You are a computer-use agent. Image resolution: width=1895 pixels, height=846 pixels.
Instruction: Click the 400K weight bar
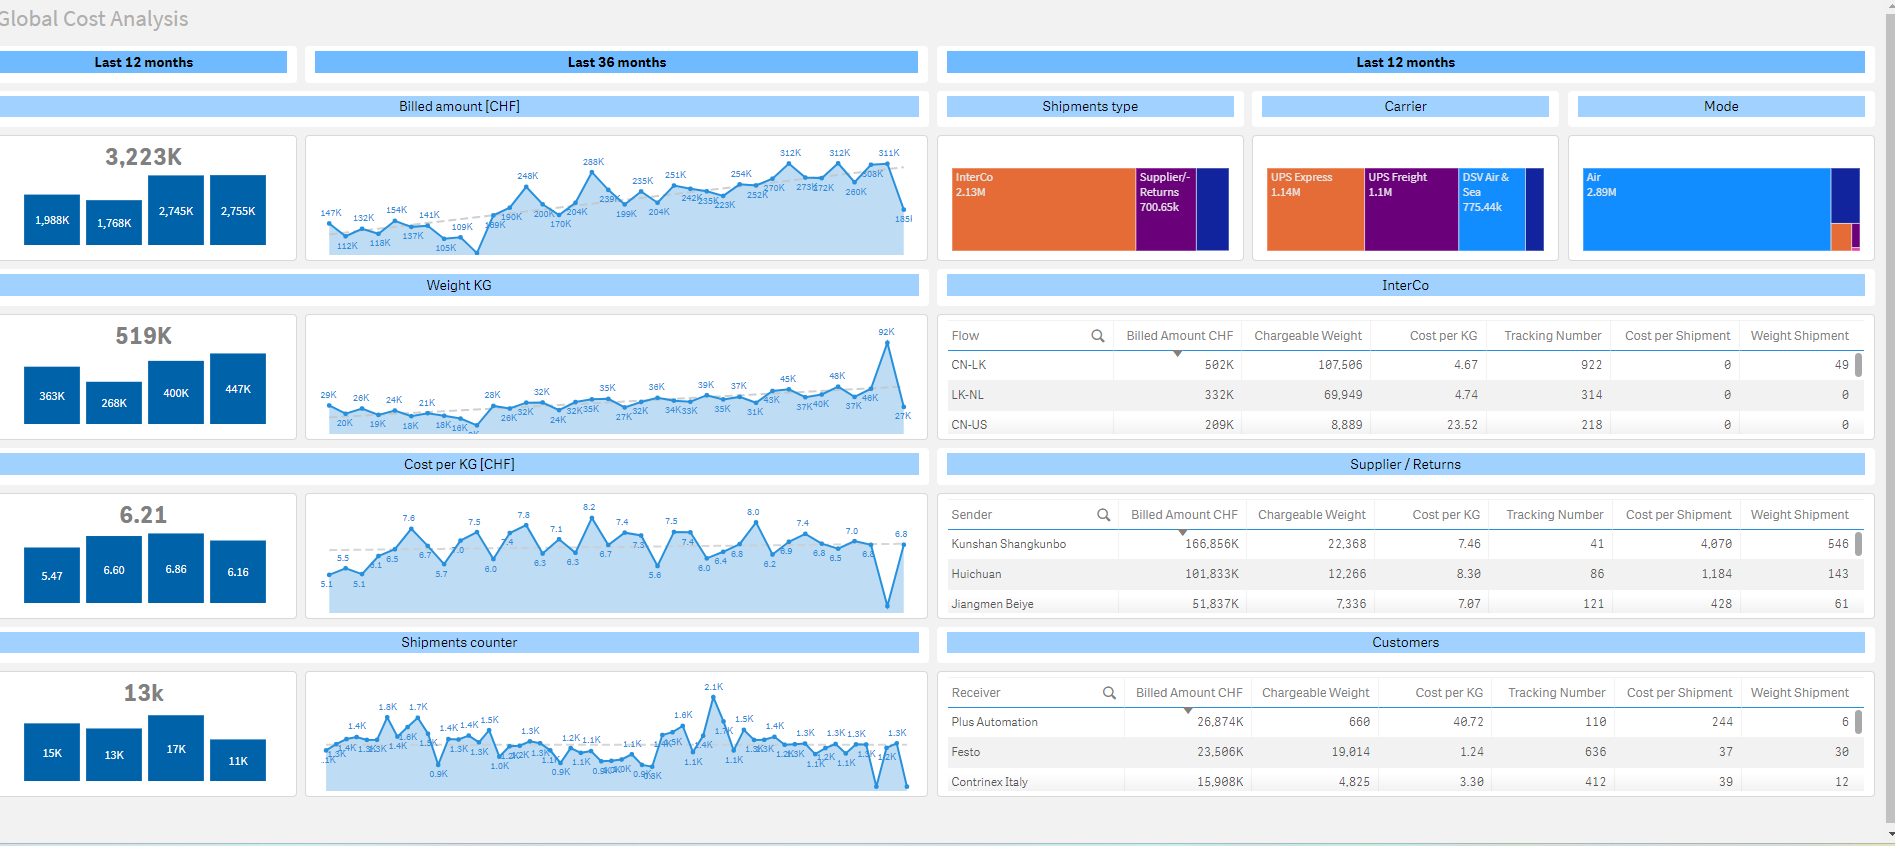tap(176, 393)
